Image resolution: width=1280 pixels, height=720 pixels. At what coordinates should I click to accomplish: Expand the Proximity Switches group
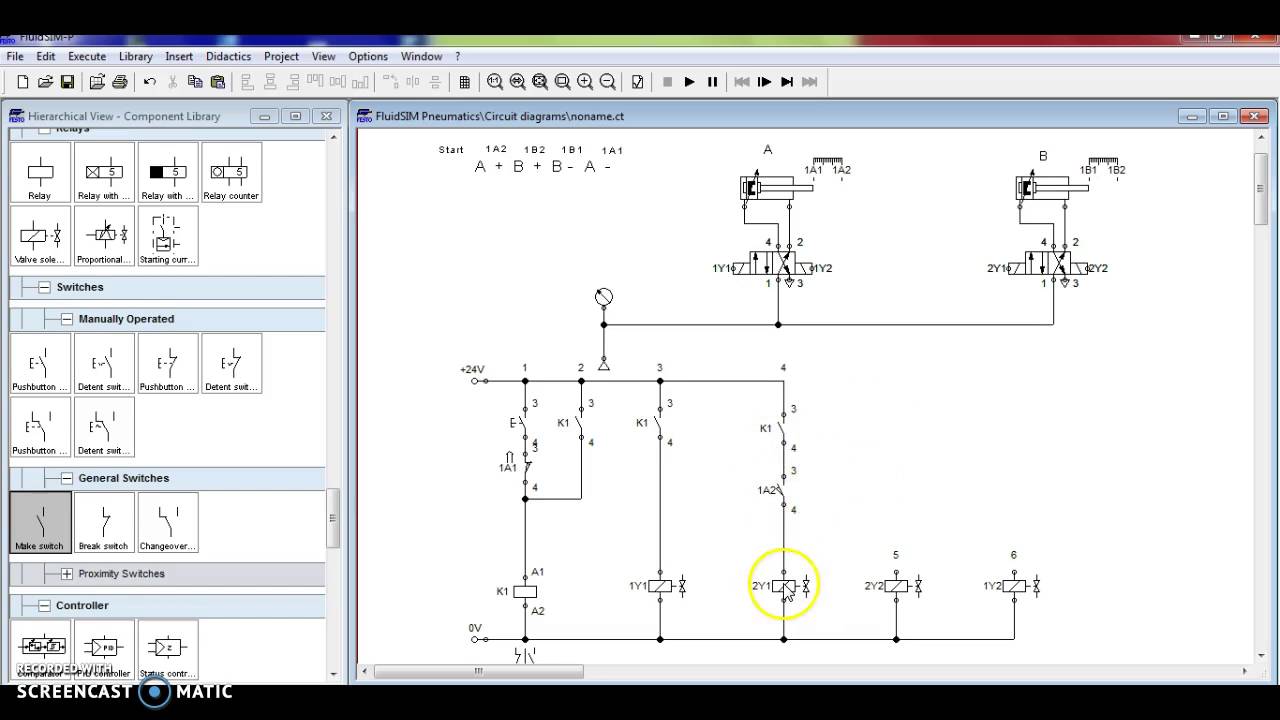[x=67, y=574]
